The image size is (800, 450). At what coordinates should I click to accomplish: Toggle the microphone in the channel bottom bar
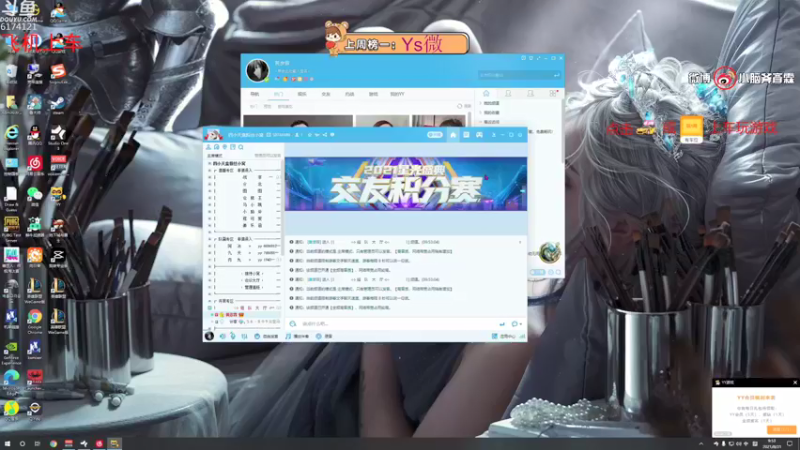(233, 336)
